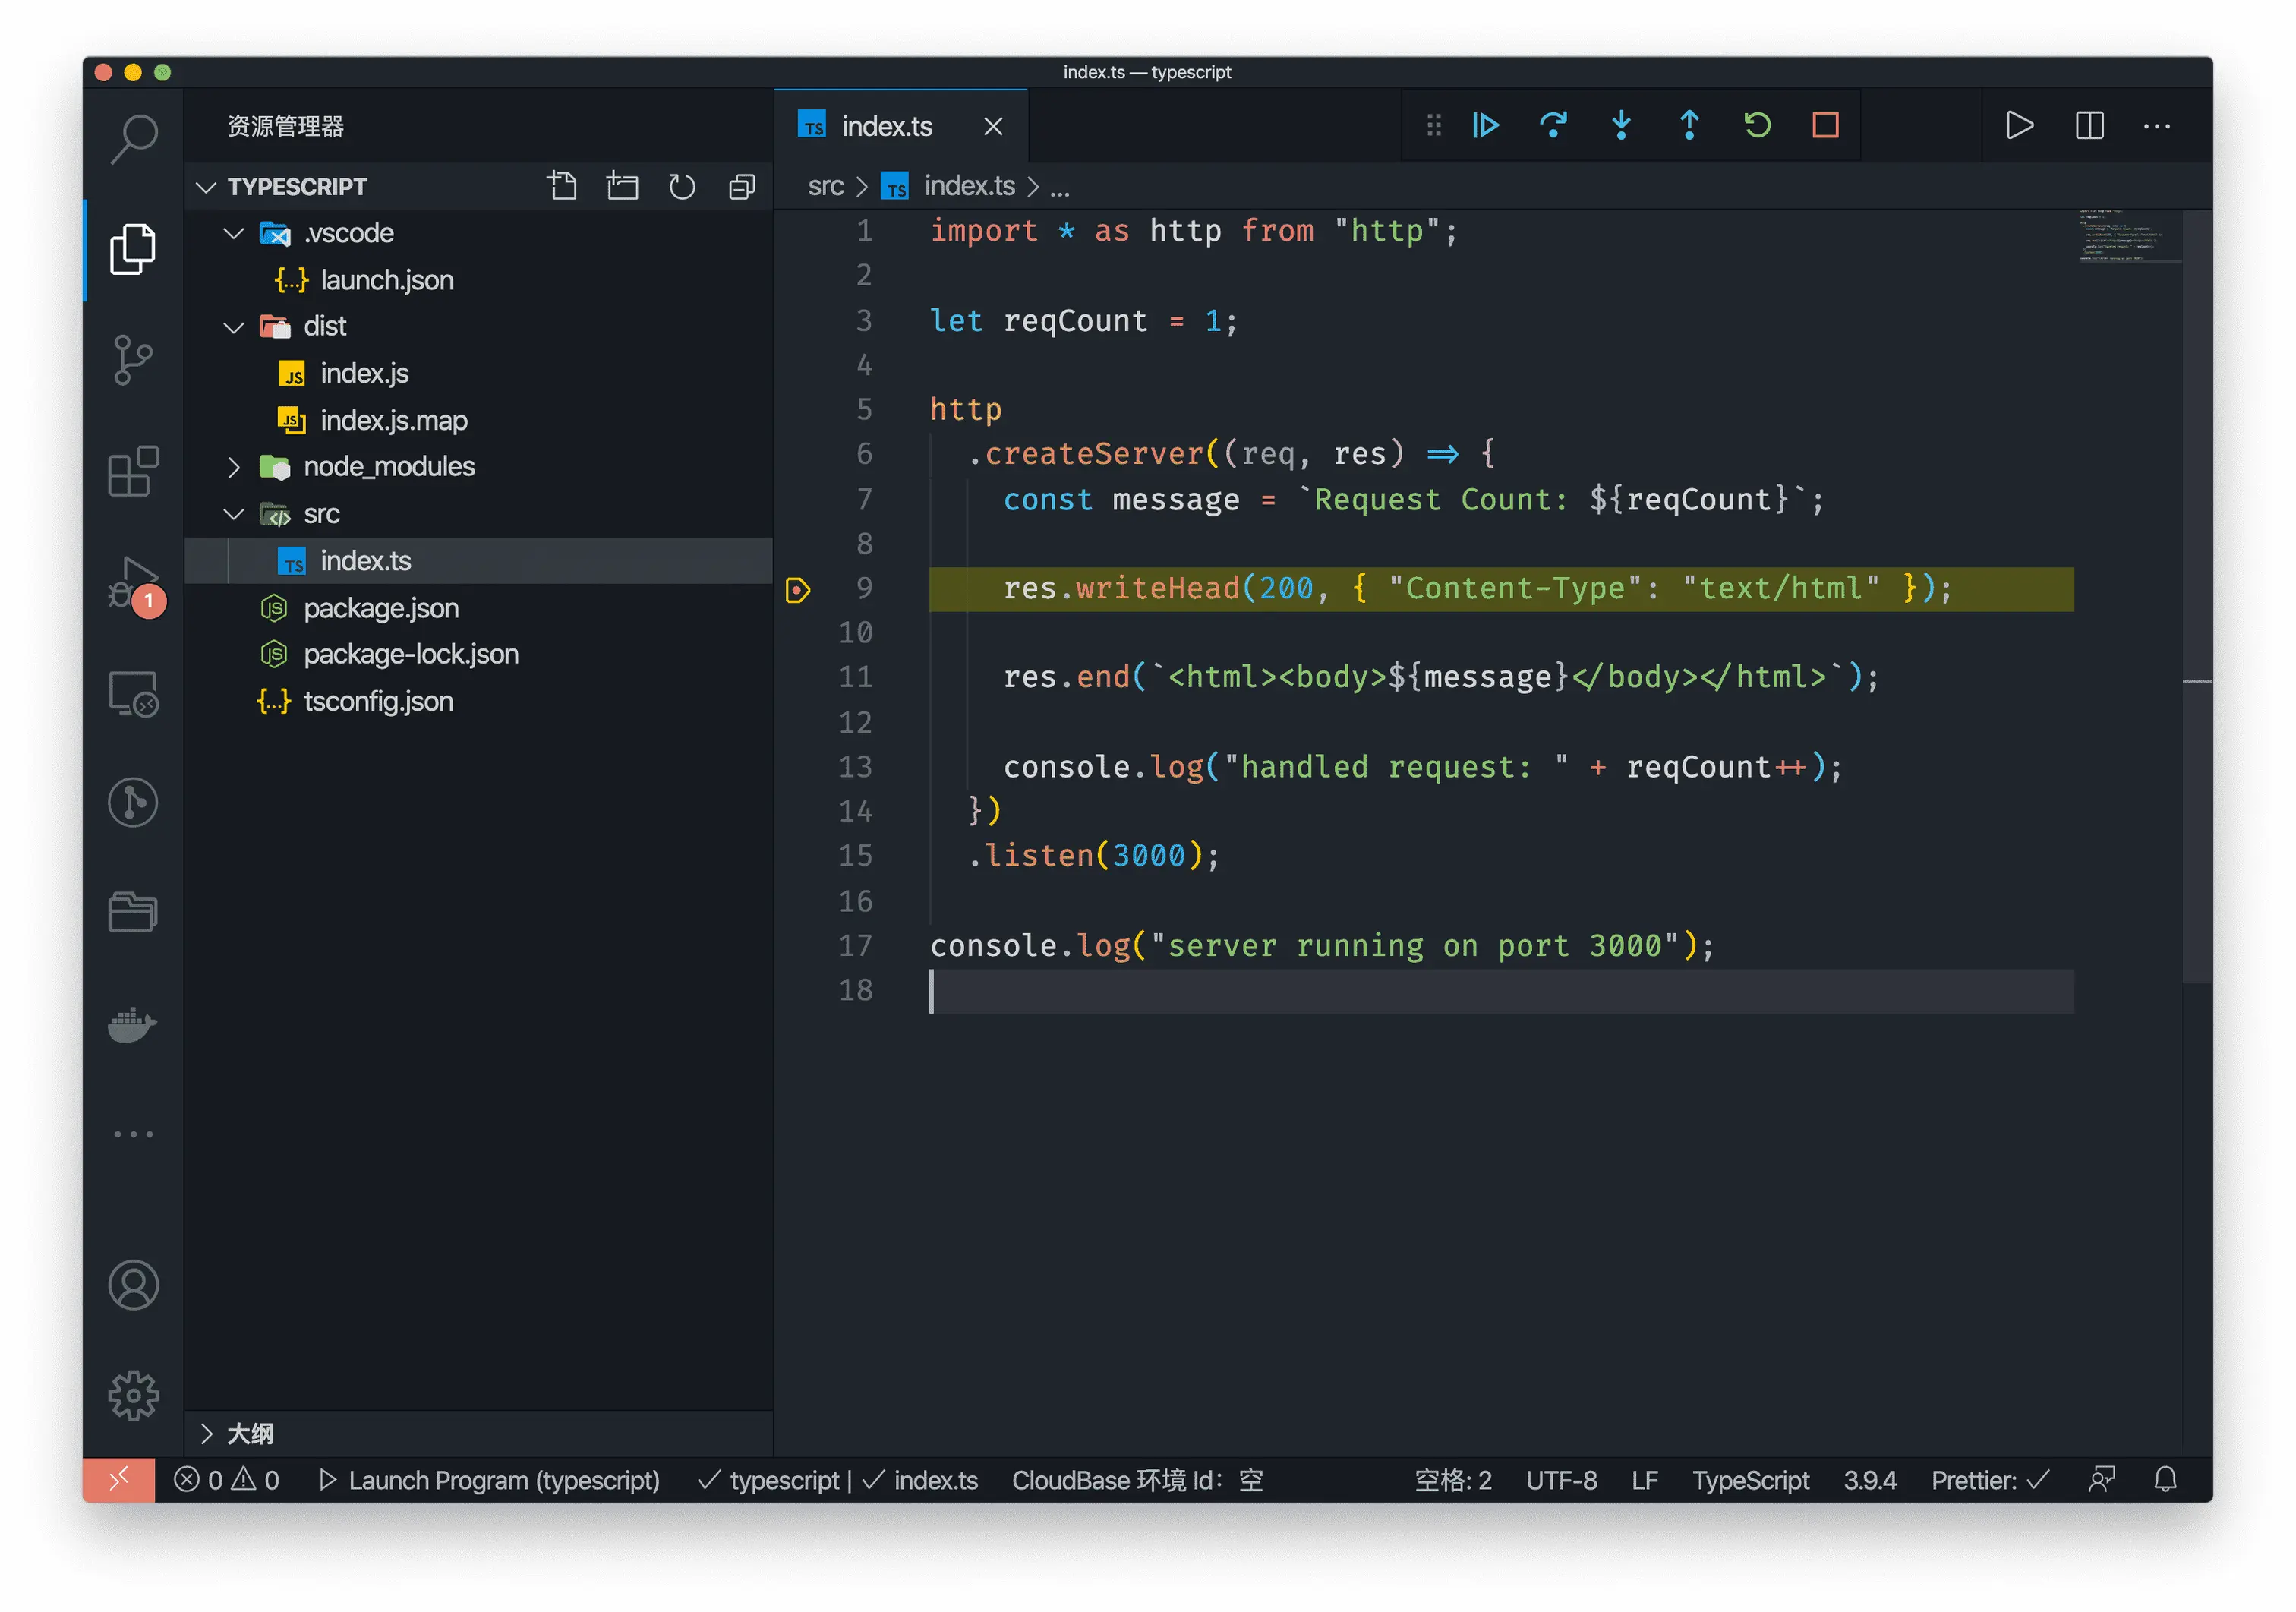This screenshot has width=2296, height=1612.
Task: Open remote window indicator in status bar
Action: (x=119, y=1479)
